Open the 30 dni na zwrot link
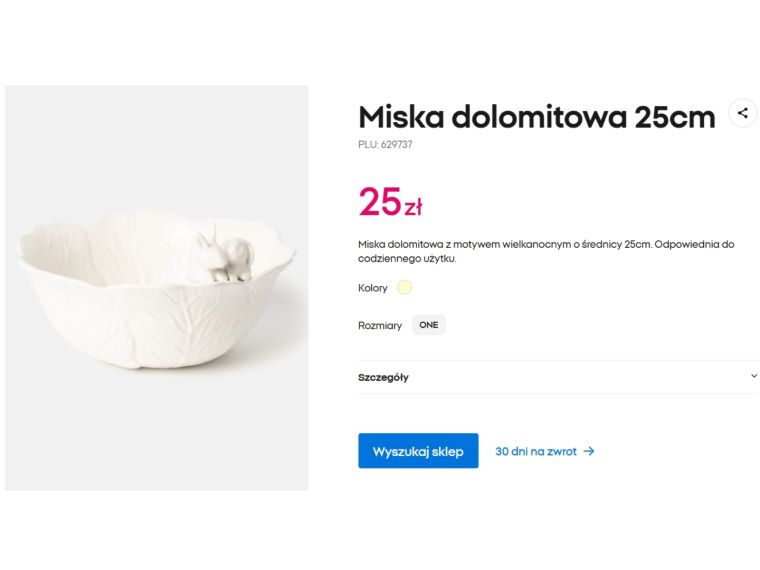This screenshot has height=570, width=760. pos(536,451)
